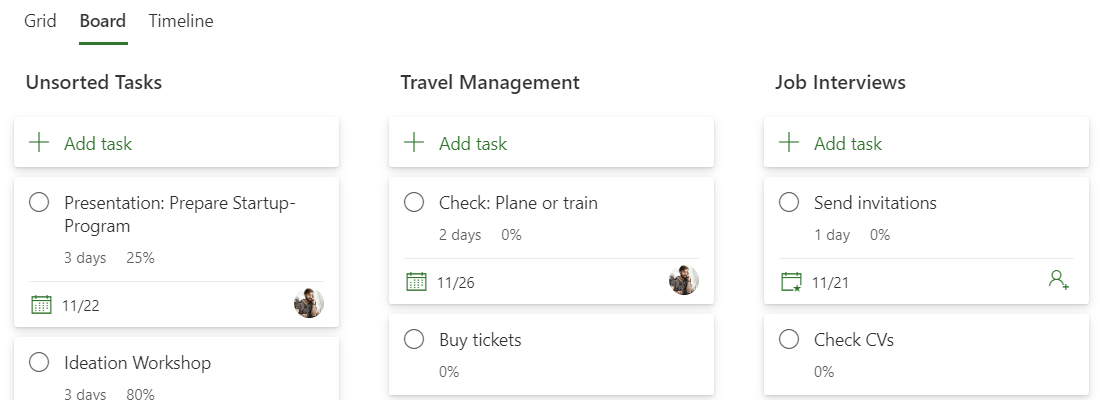Click plus icon in Job Interviews column
1103x414 pixels.
pyautogui.click(x=789, y=143)
